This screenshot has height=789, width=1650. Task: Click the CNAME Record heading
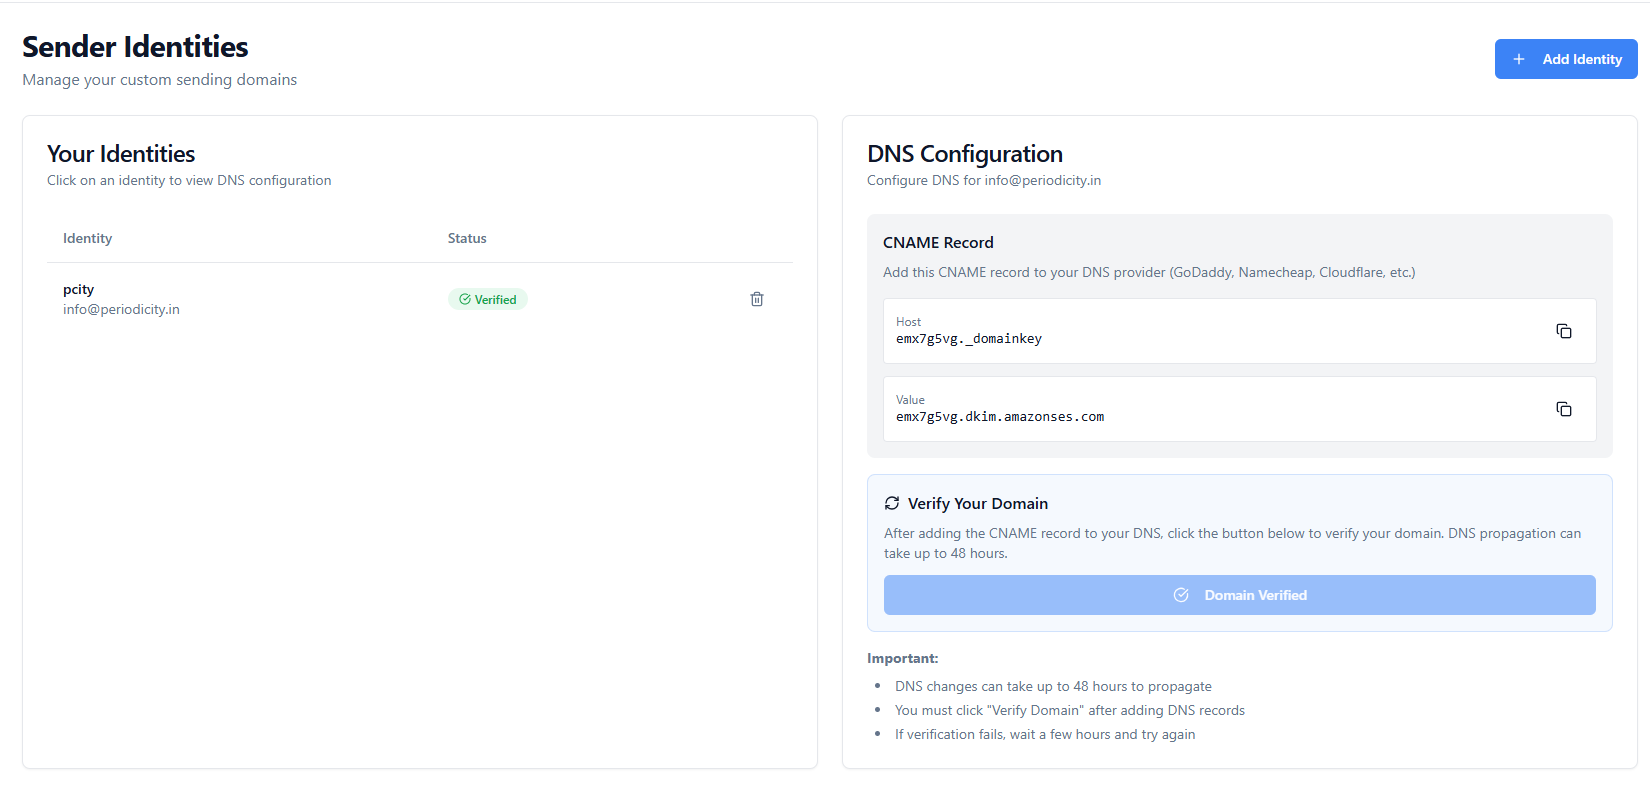coord(938,243)
